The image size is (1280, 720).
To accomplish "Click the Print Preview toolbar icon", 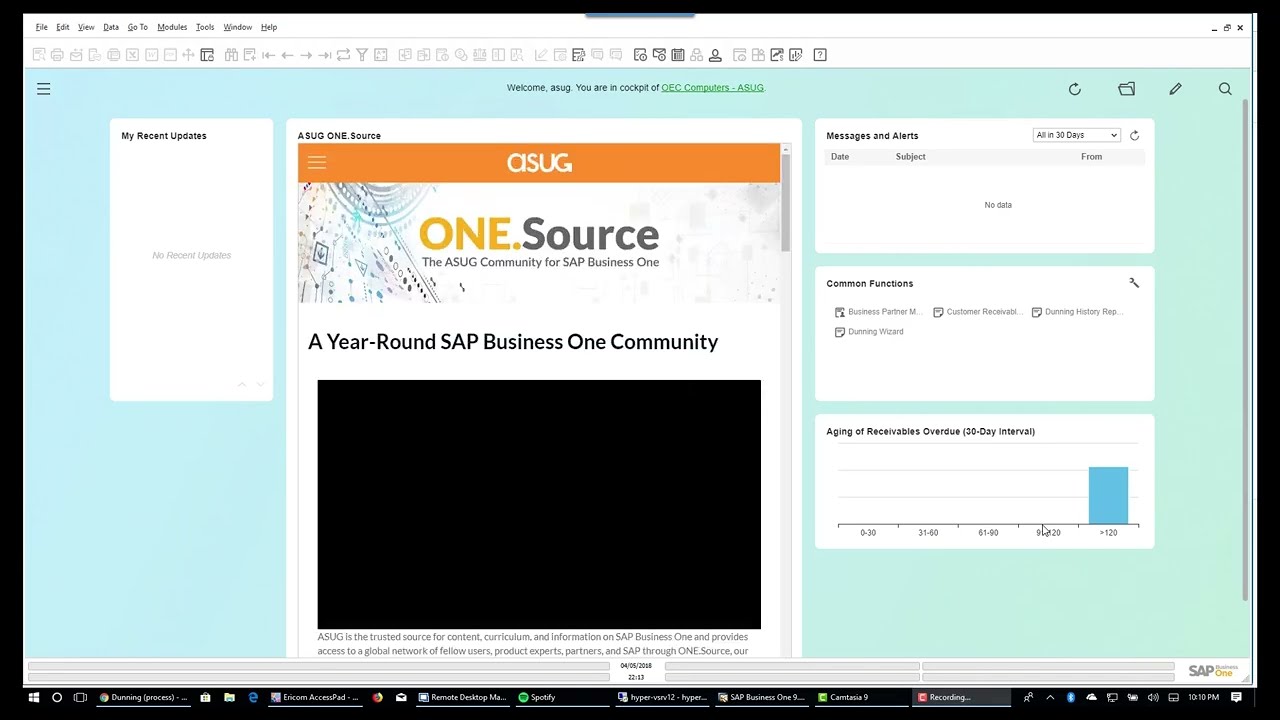I will coord(39,55).
